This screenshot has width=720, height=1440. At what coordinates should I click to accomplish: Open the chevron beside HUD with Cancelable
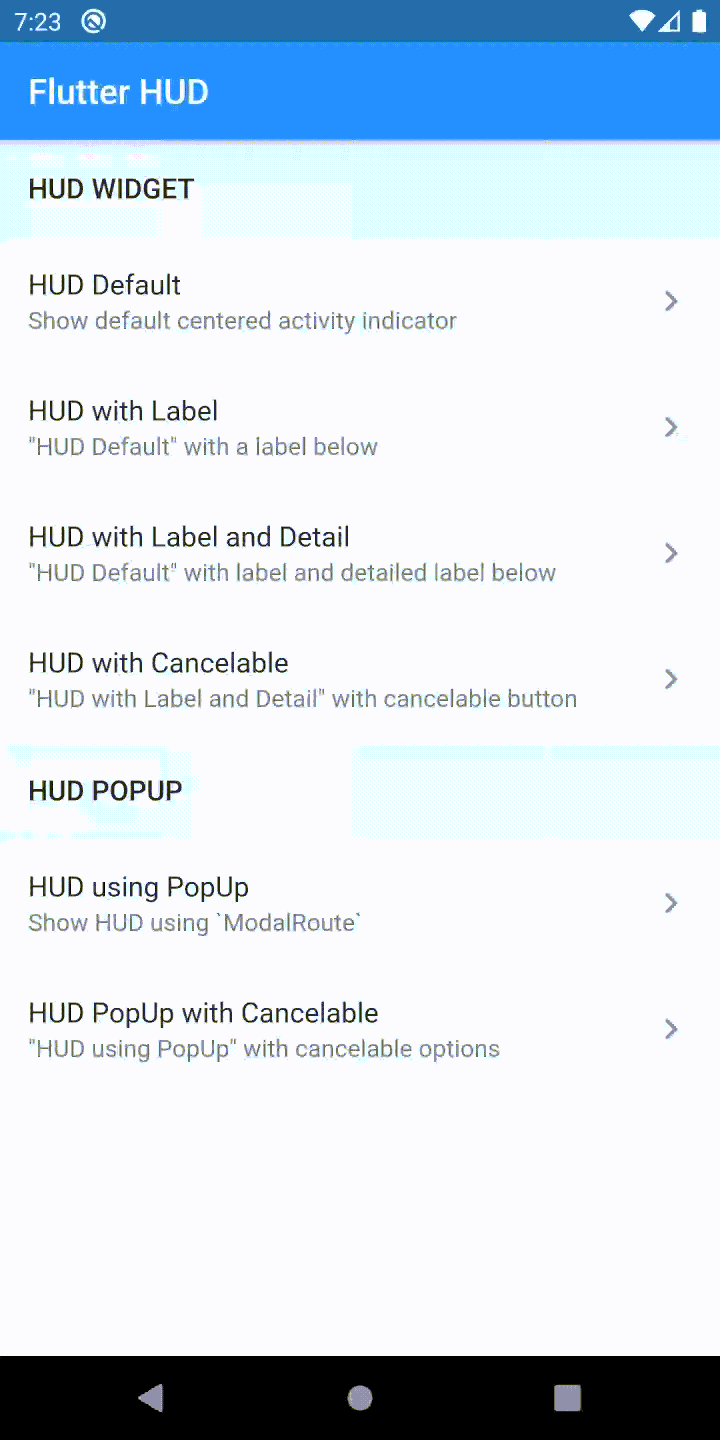tap(671, 679)
